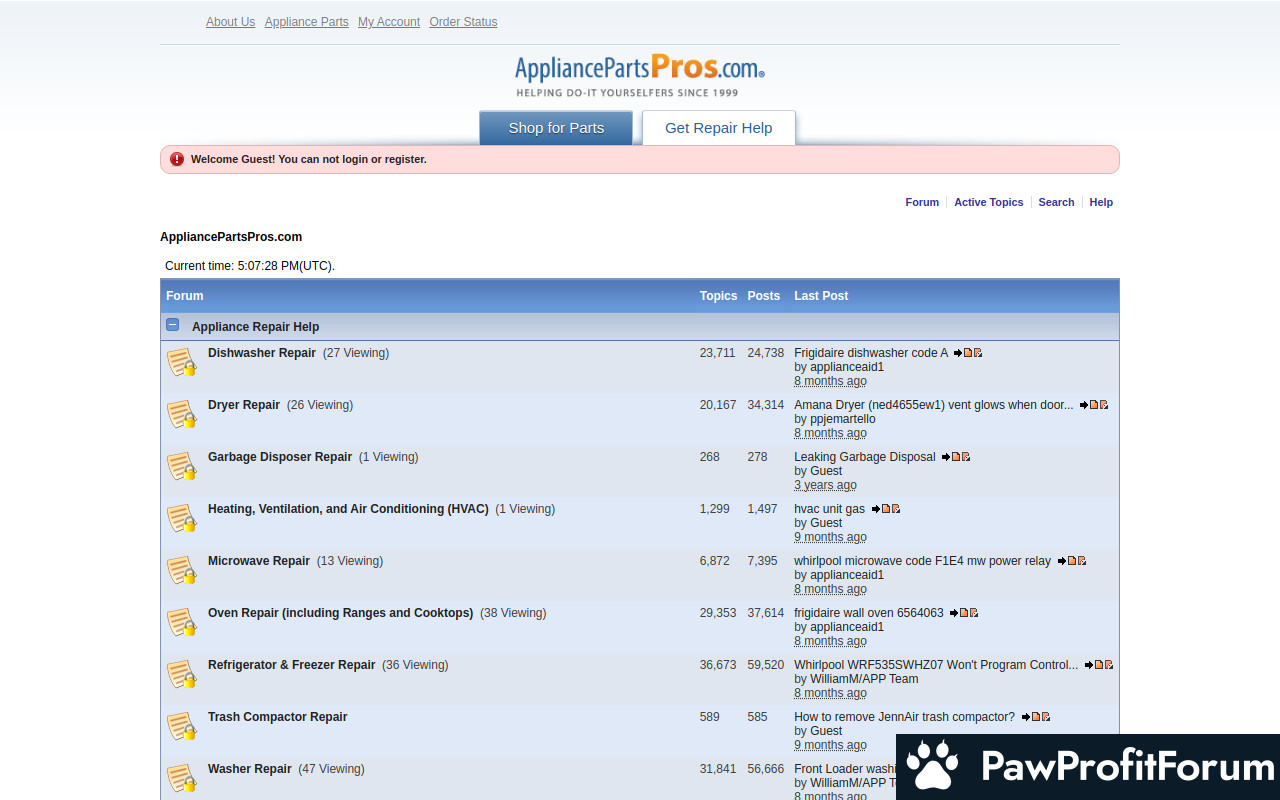Click the first orange page icon after 'Leaking Garbage Disposal'
Screen dimensions: 1280x800
tap(956, 457)
